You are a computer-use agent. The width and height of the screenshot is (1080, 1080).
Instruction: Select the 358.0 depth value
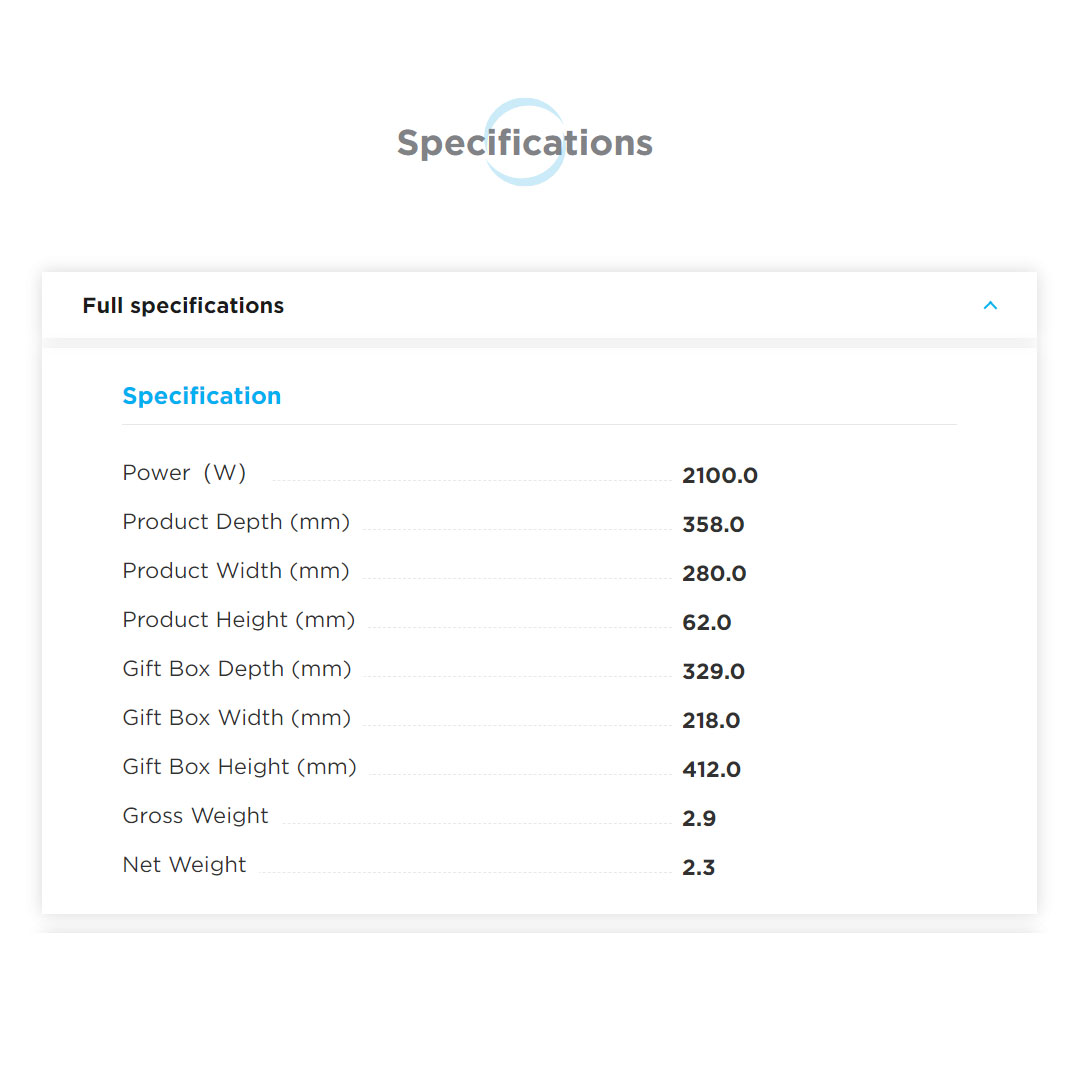pyautogui.click(x=713, y=525)
